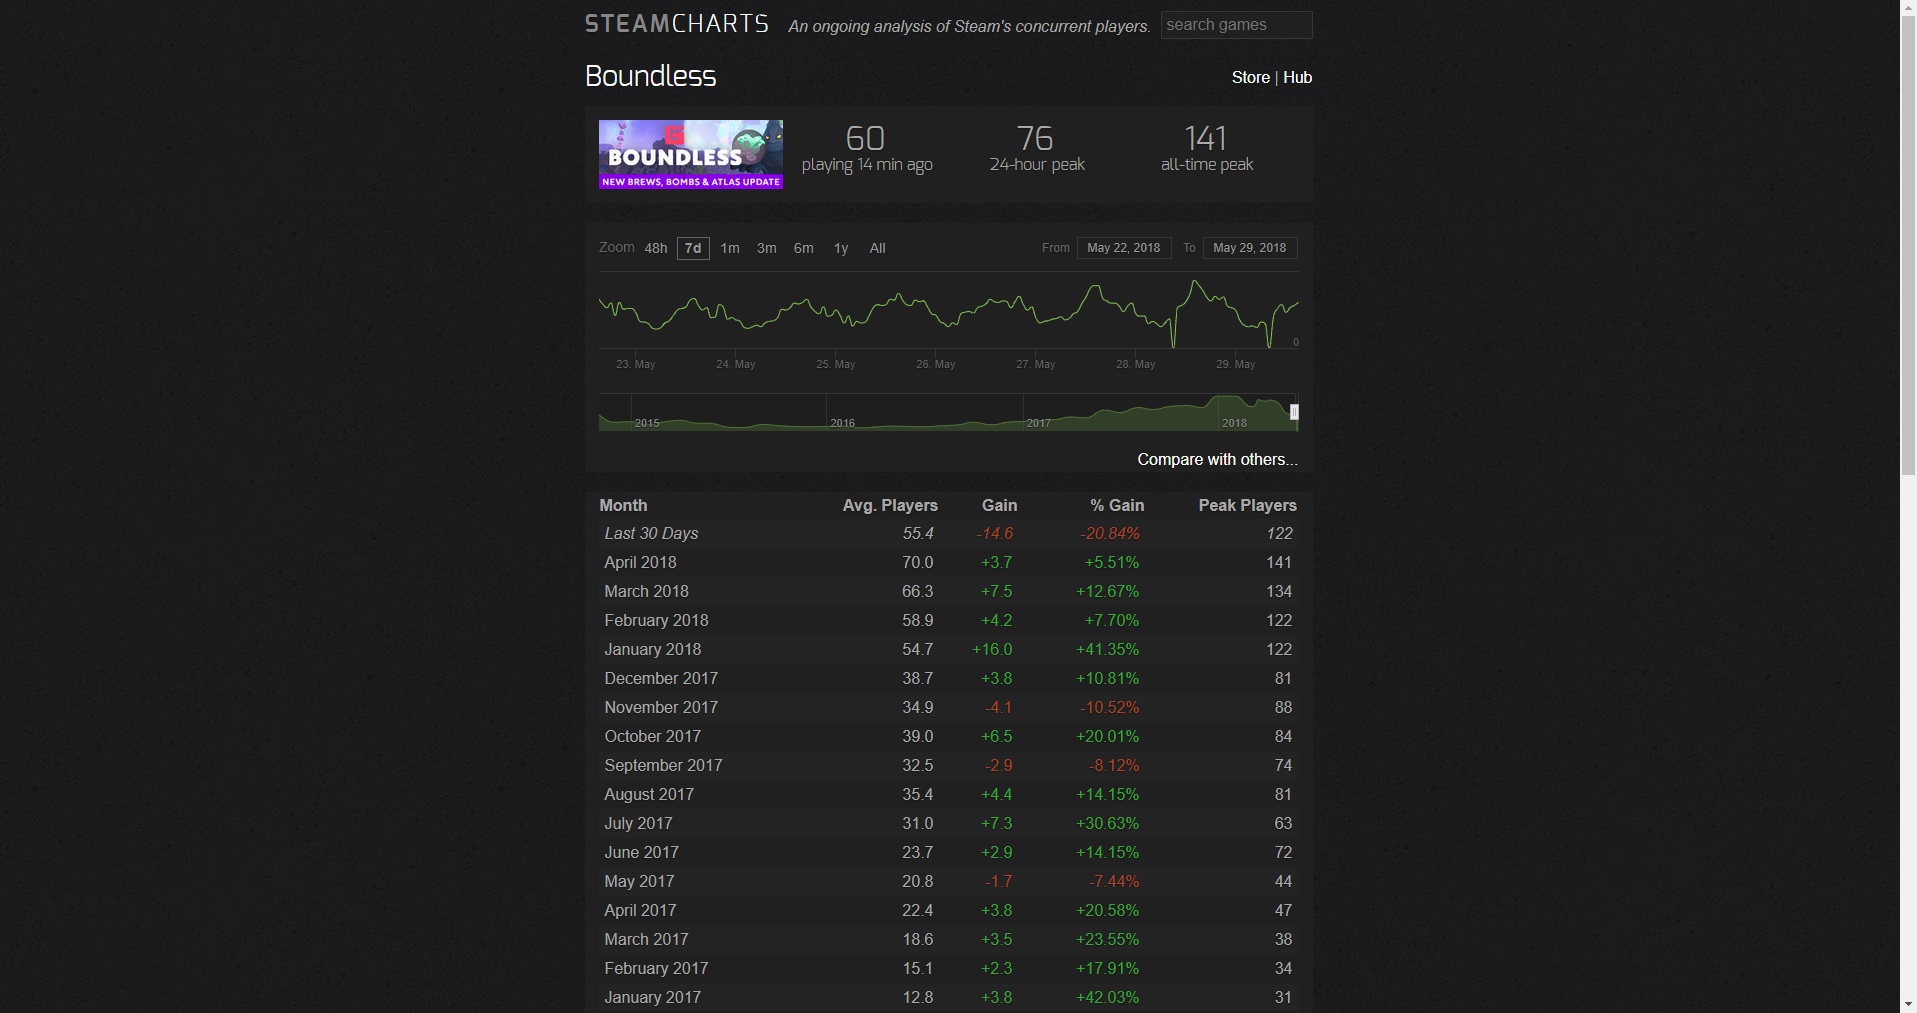Viewport: 1917px width, 1013px height.
Task: Click the February 2017 row label
Action: [656, 968]
